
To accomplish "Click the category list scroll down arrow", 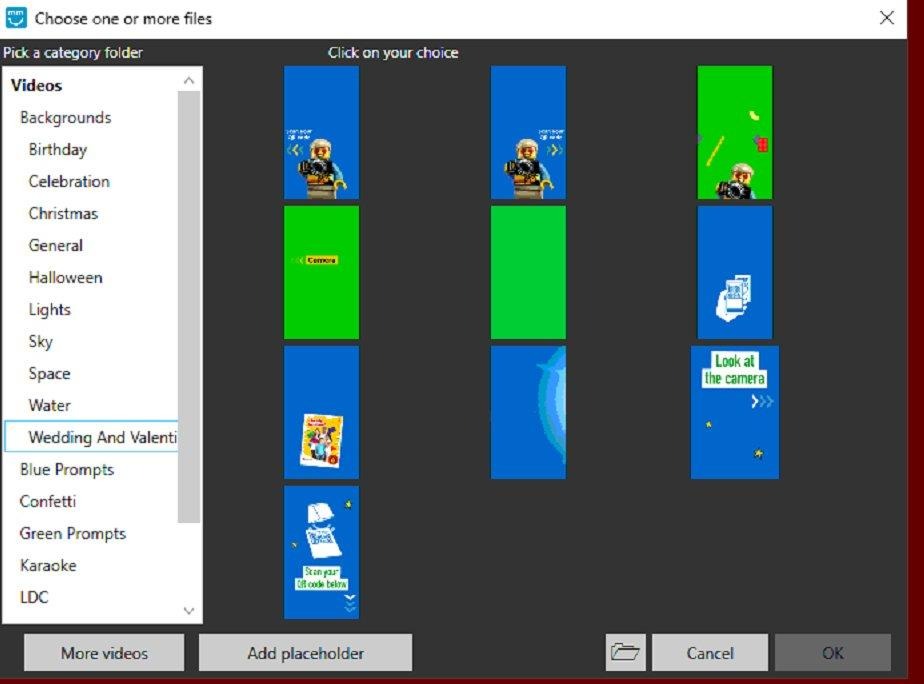I will click(x=189, y=611).
